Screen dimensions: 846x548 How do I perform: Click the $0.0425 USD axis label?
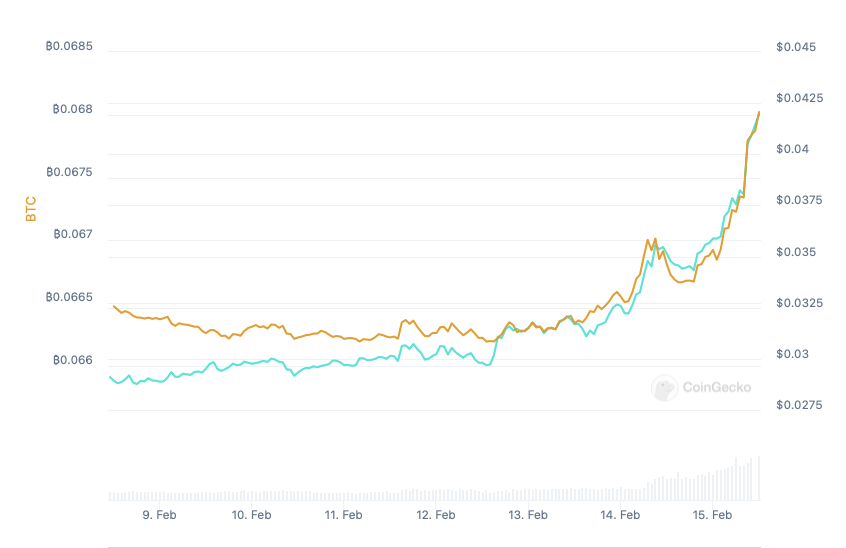pos(800,98)
